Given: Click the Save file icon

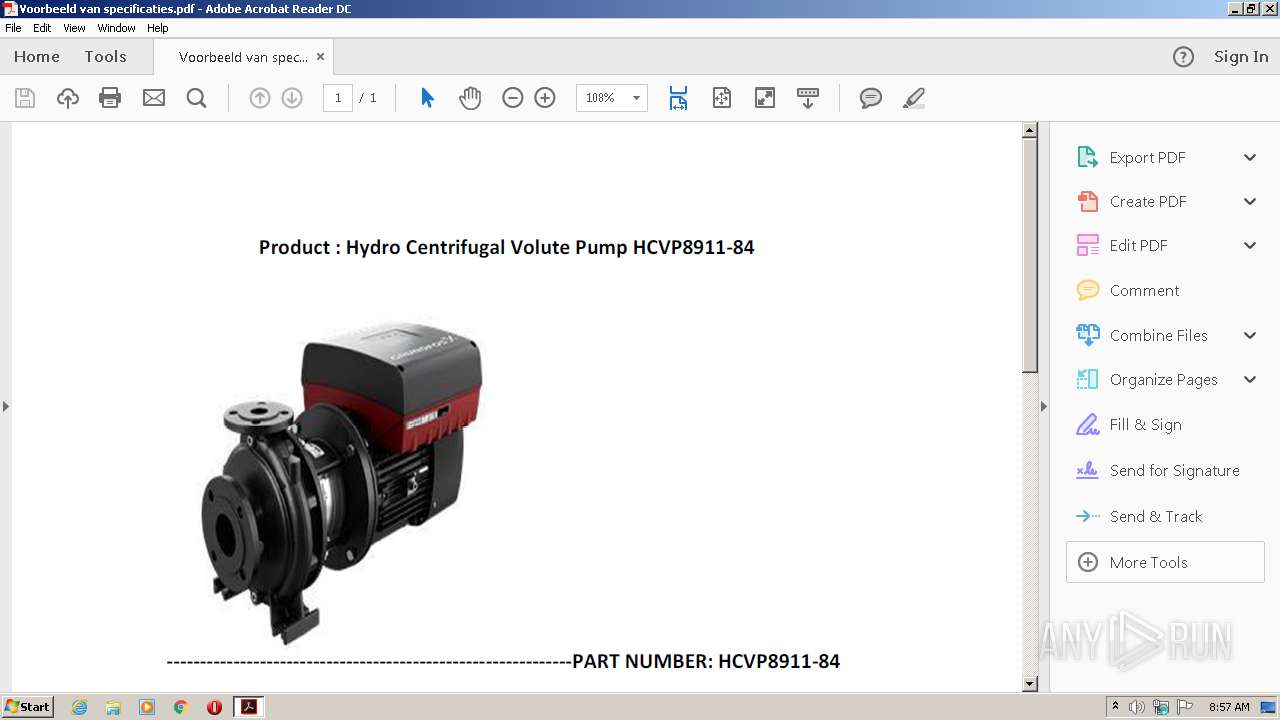Looking at the screenshot, I should [x=25, y=98].
